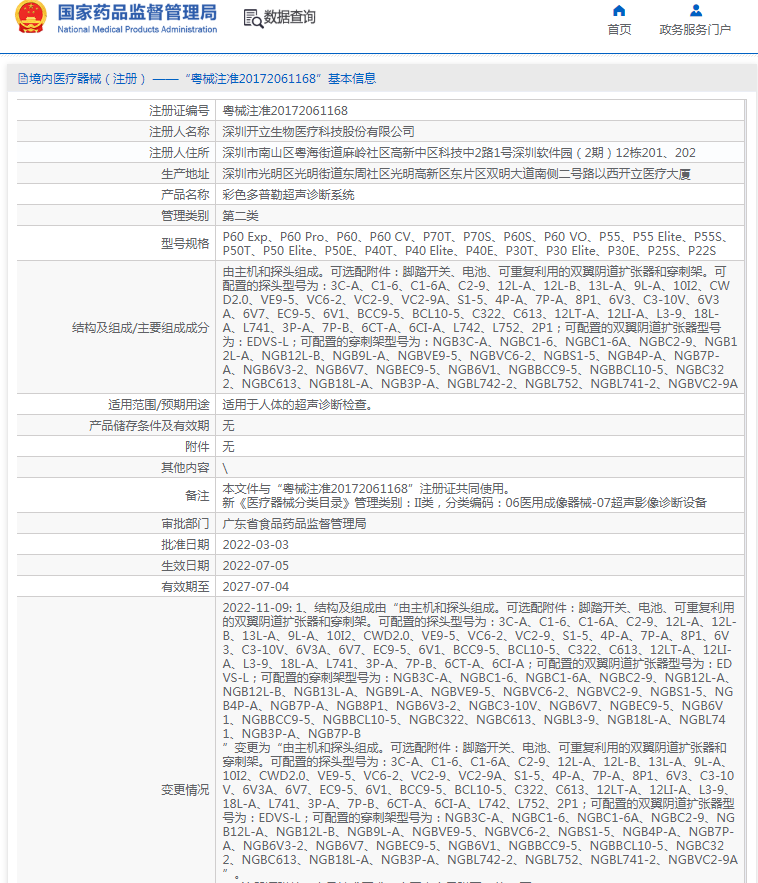758x883 pixels.
Task: Click the 备注 label
Action: coord(197,496)
